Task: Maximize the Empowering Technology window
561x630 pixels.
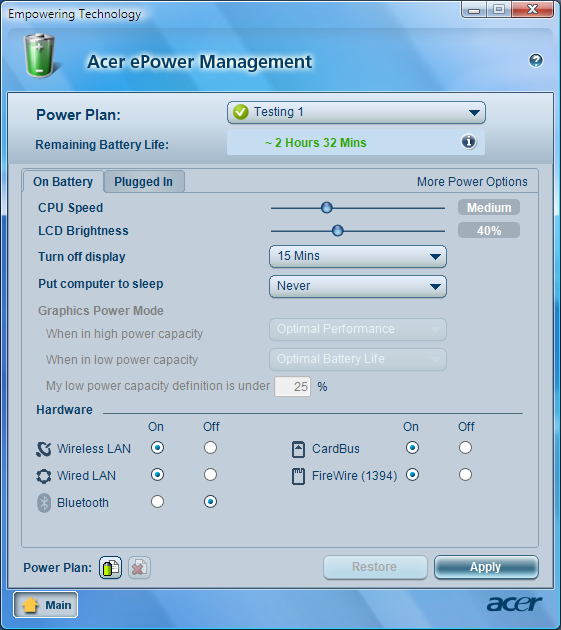Action: coord(499,10)
